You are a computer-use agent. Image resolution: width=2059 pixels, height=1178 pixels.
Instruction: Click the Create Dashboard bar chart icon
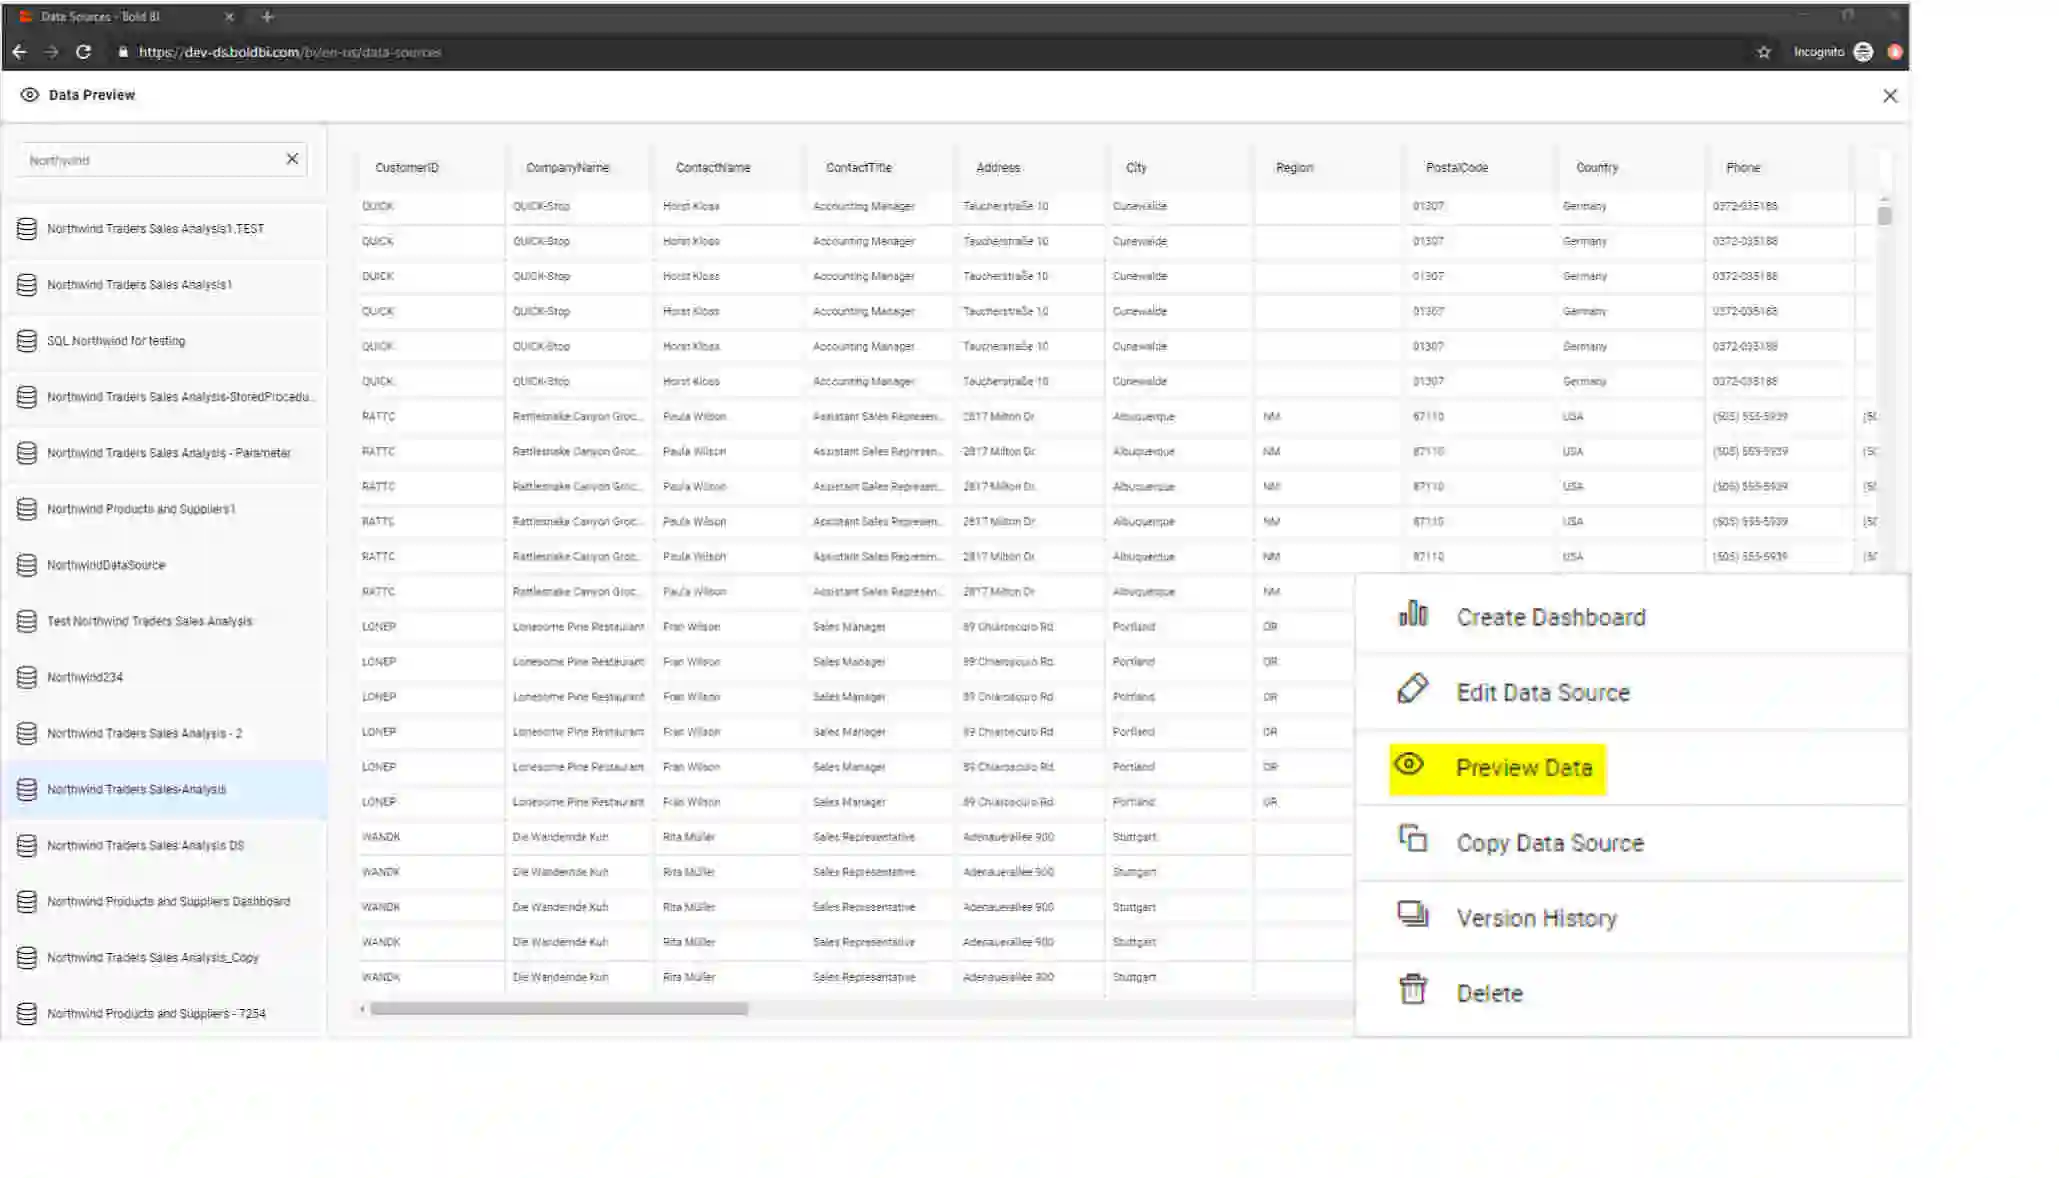click(1412, 614)
